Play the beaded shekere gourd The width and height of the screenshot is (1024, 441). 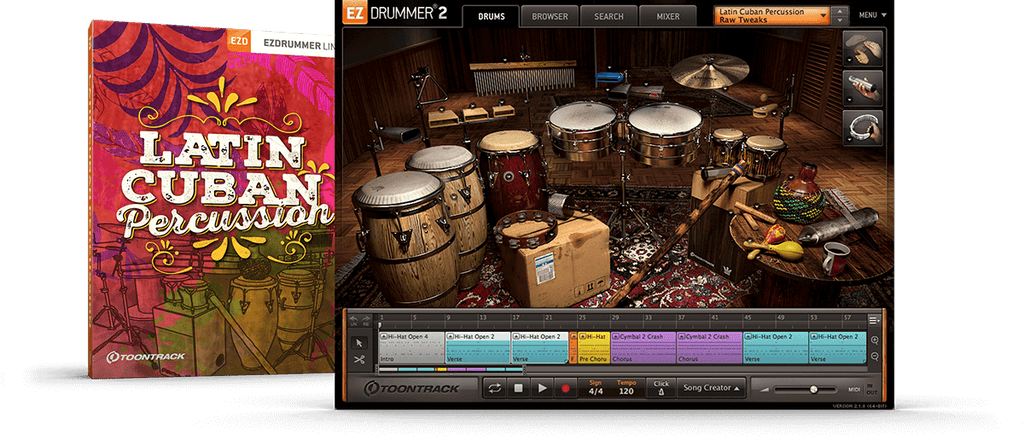coord(799,196)
